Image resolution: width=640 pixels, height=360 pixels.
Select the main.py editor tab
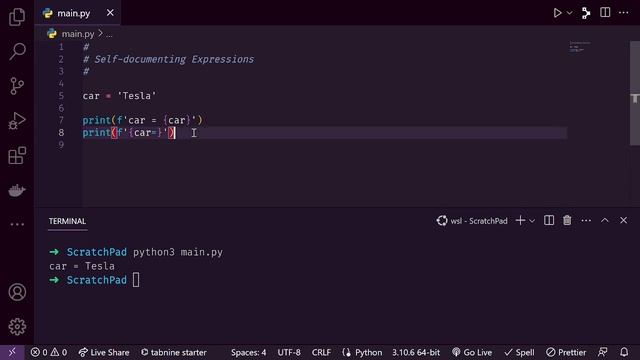[x=78, y=13]
